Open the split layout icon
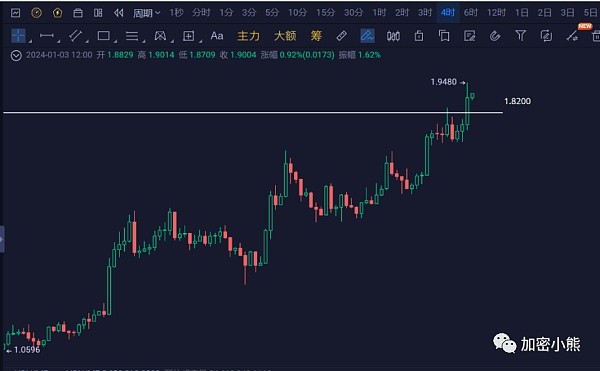600x371 pixels. (98, 13)
